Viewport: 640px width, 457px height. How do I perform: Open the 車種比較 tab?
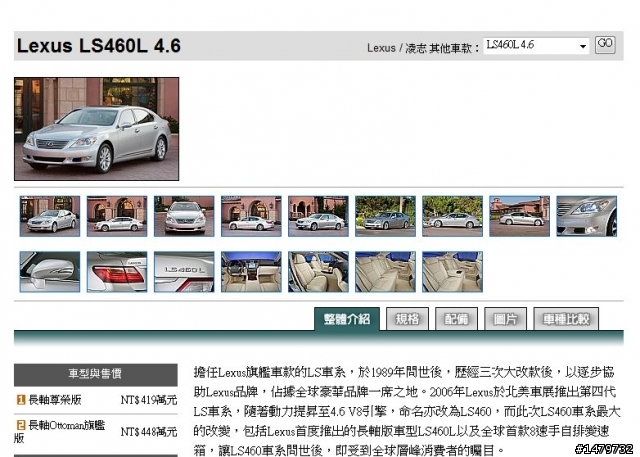click(566, 319)
